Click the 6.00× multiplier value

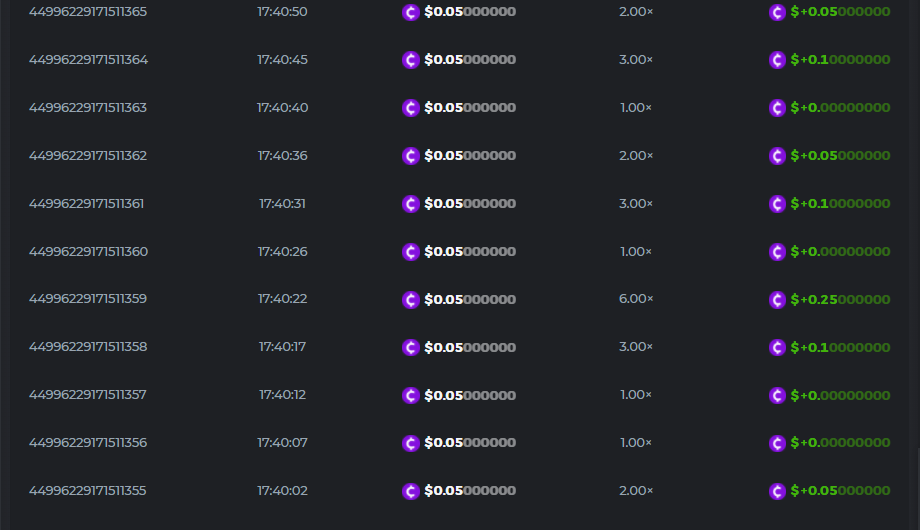tap(635, 299)
